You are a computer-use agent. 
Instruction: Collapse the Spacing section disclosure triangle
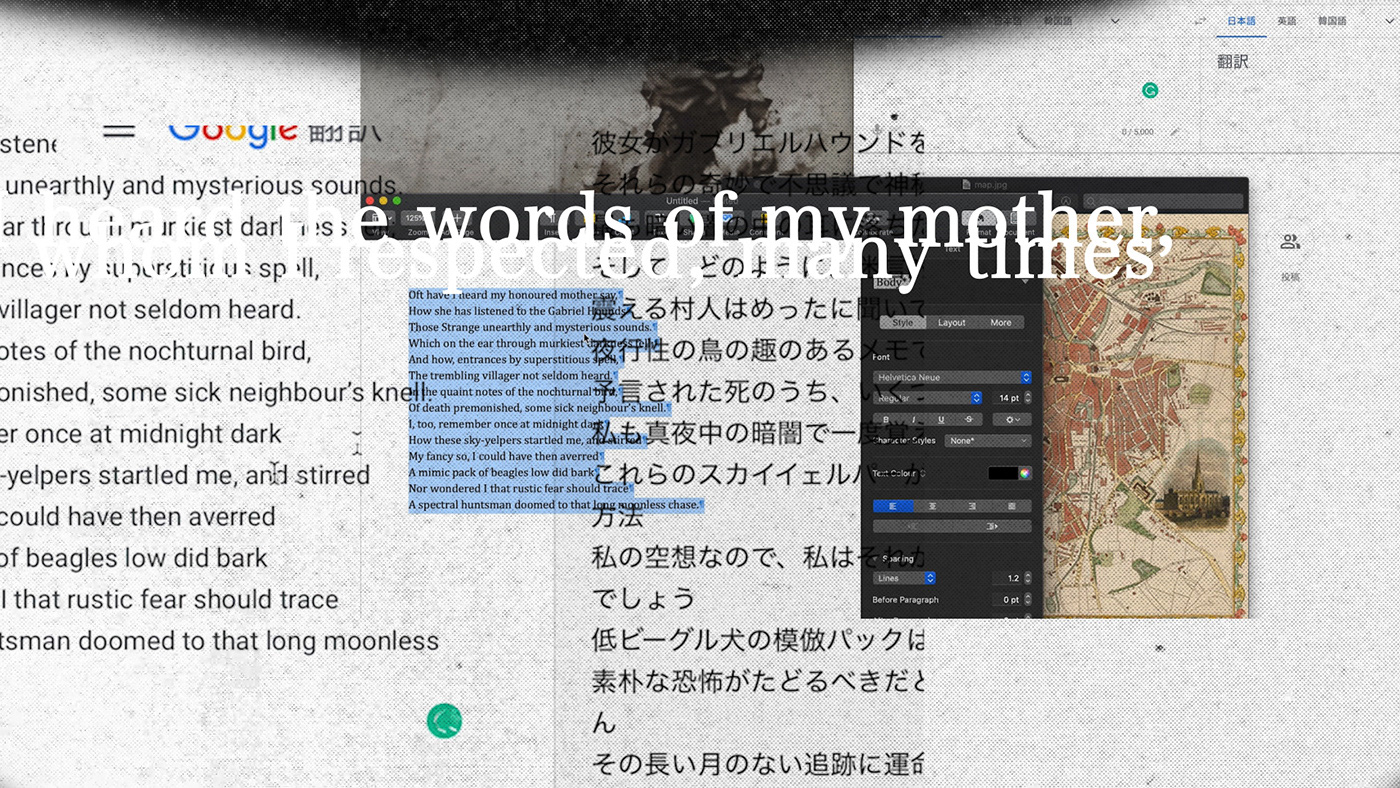(876, 559)
